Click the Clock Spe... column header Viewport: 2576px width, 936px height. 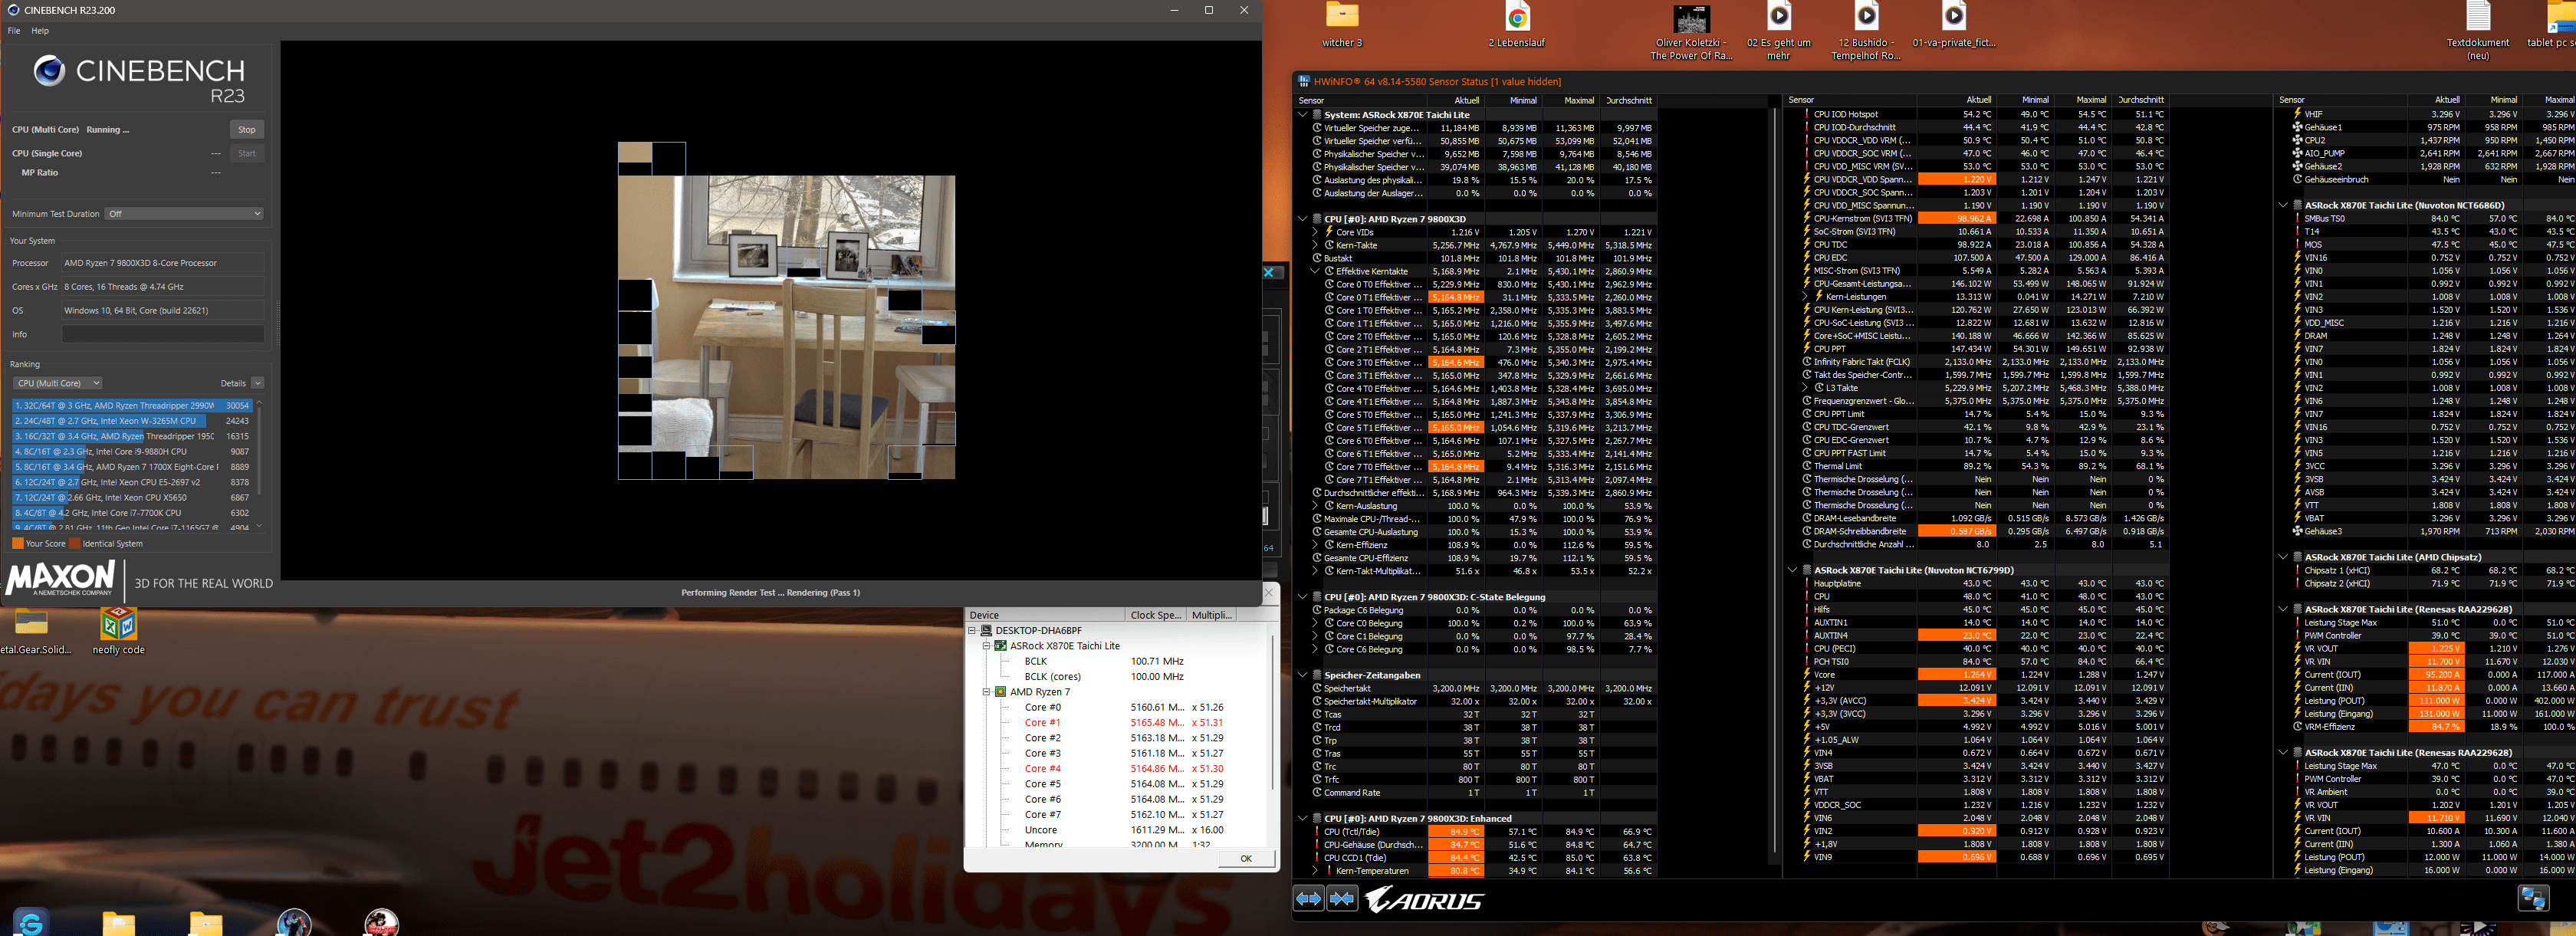click(1156, 615)
